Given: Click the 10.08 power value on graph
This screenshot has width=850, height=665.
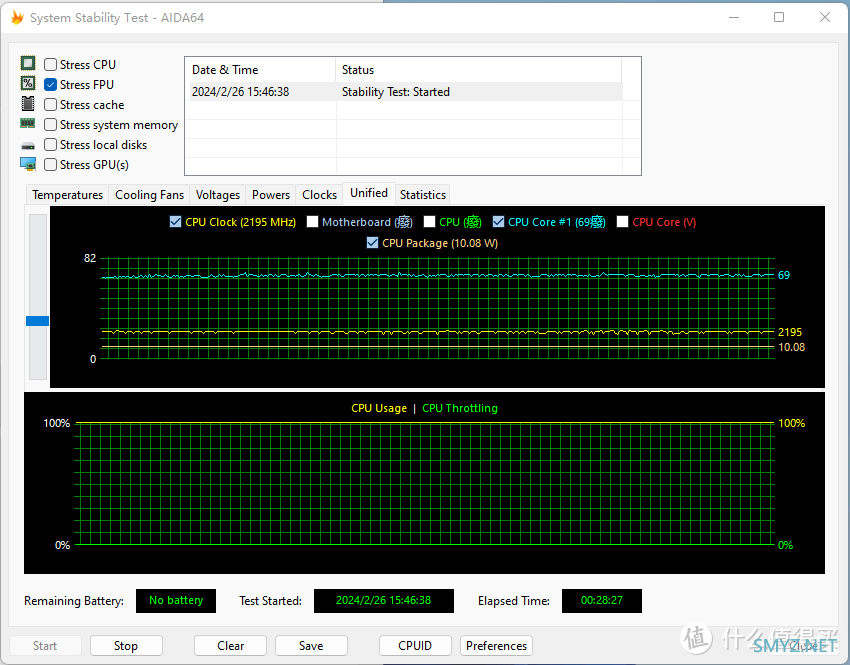Looking at the screenshot, I should [x=791, y=347].
